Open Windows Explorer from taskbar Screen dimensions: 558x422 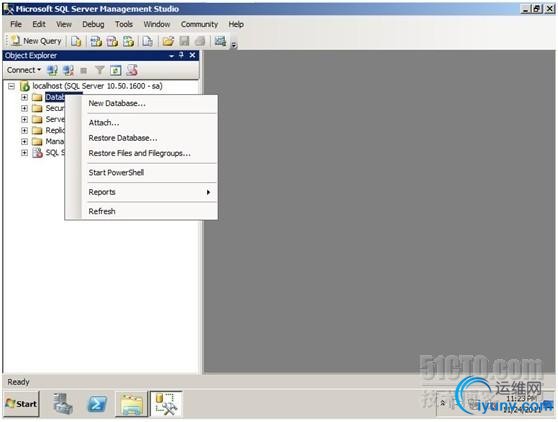tap(132, 404)
